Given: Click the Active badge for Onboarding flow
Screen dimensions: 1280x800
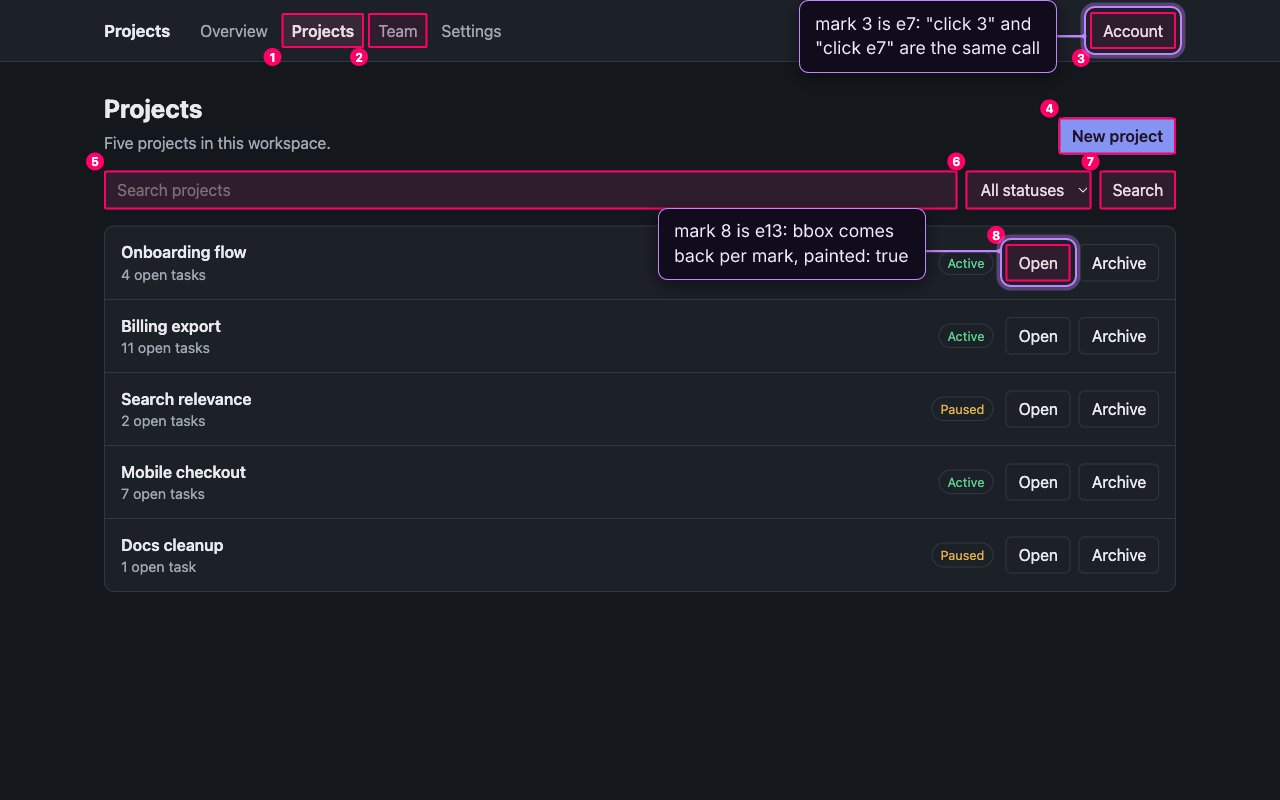Looking at the screenshot, I should [966, 263].
